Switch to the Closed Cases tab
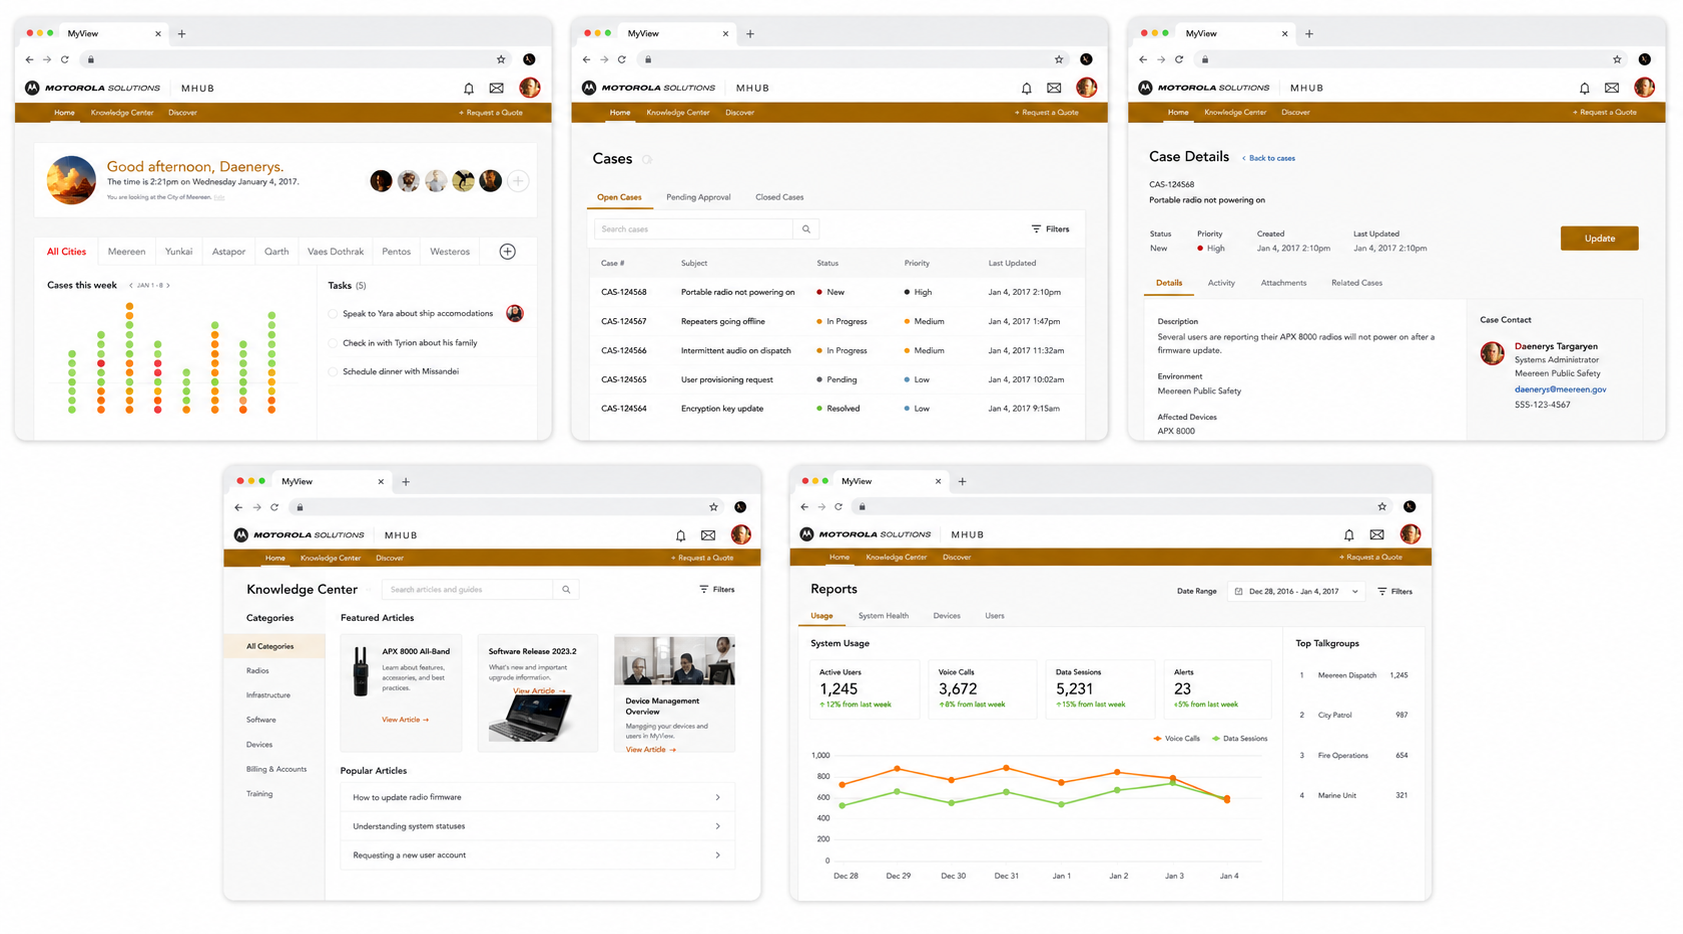Viewport: 1683px width, 934px height. 779,197
